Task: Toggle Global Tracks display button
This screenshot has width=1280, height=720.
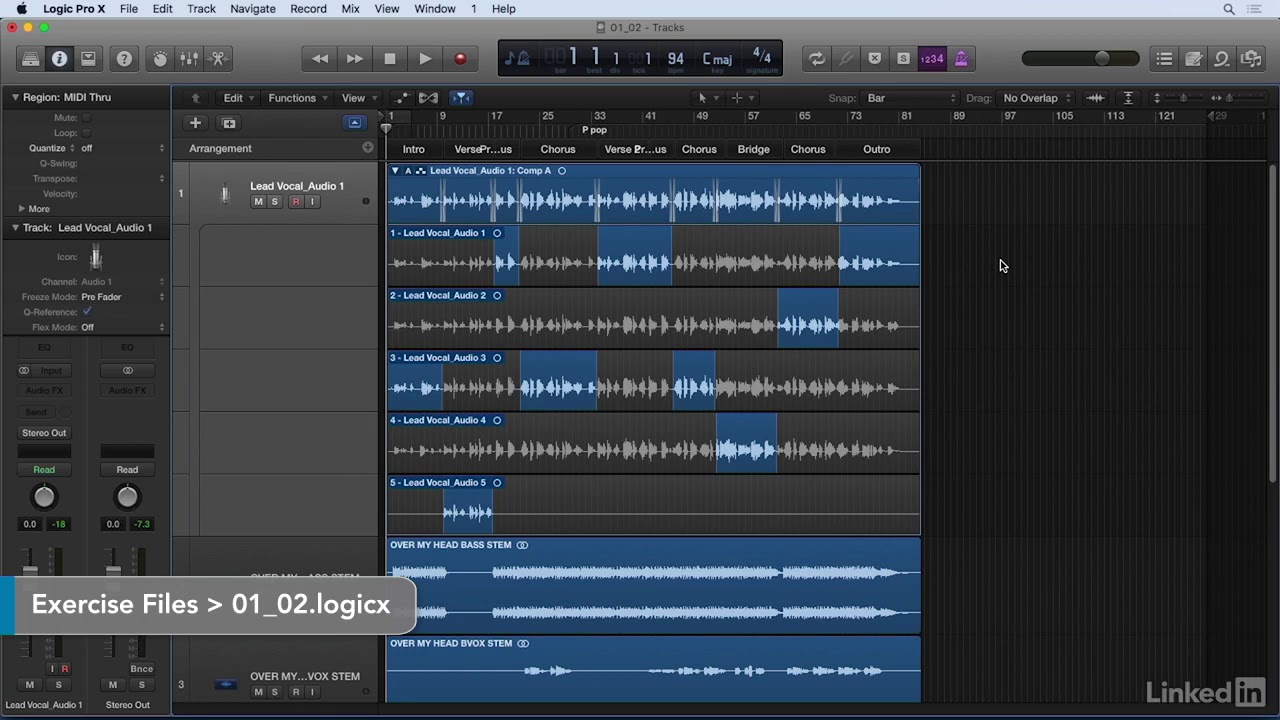Action: [355, 123]
